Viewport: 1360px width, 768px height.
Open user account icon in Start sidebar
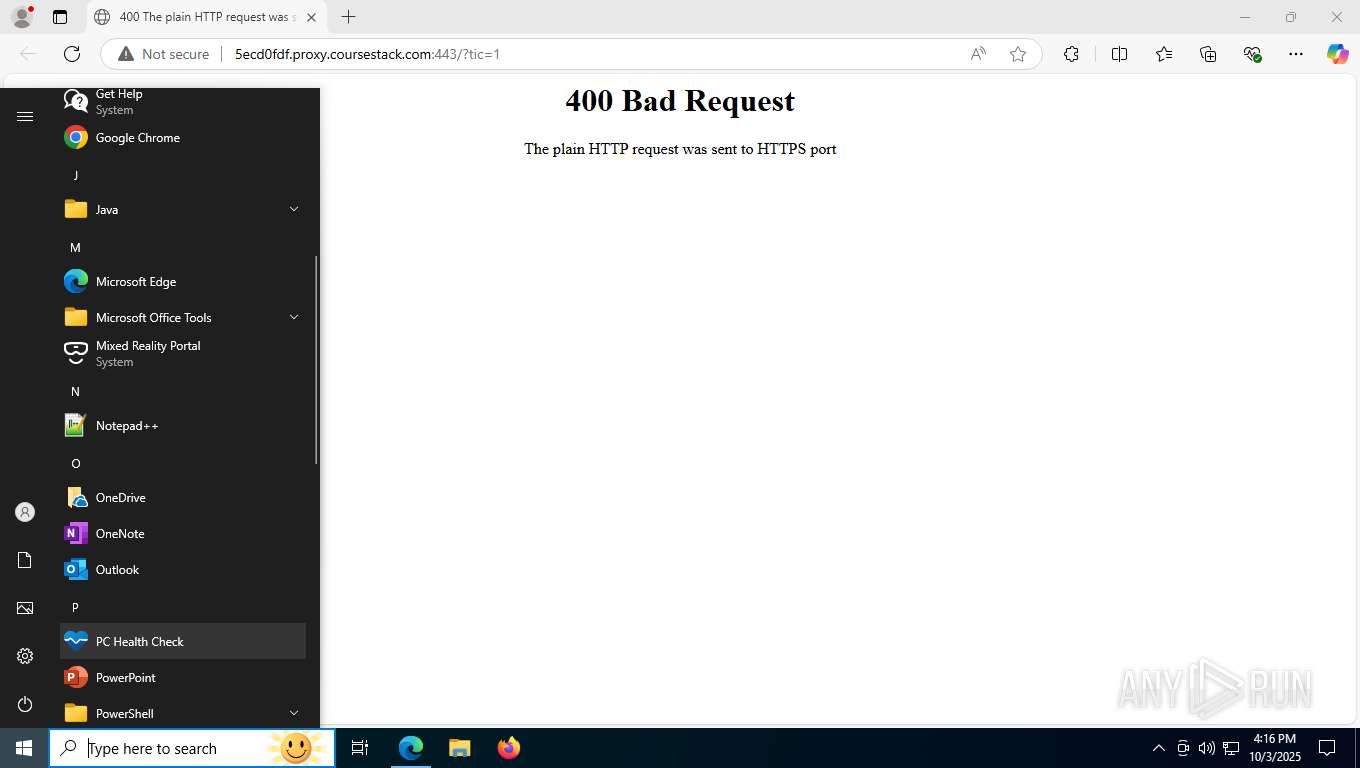click(x=25, y=512)
